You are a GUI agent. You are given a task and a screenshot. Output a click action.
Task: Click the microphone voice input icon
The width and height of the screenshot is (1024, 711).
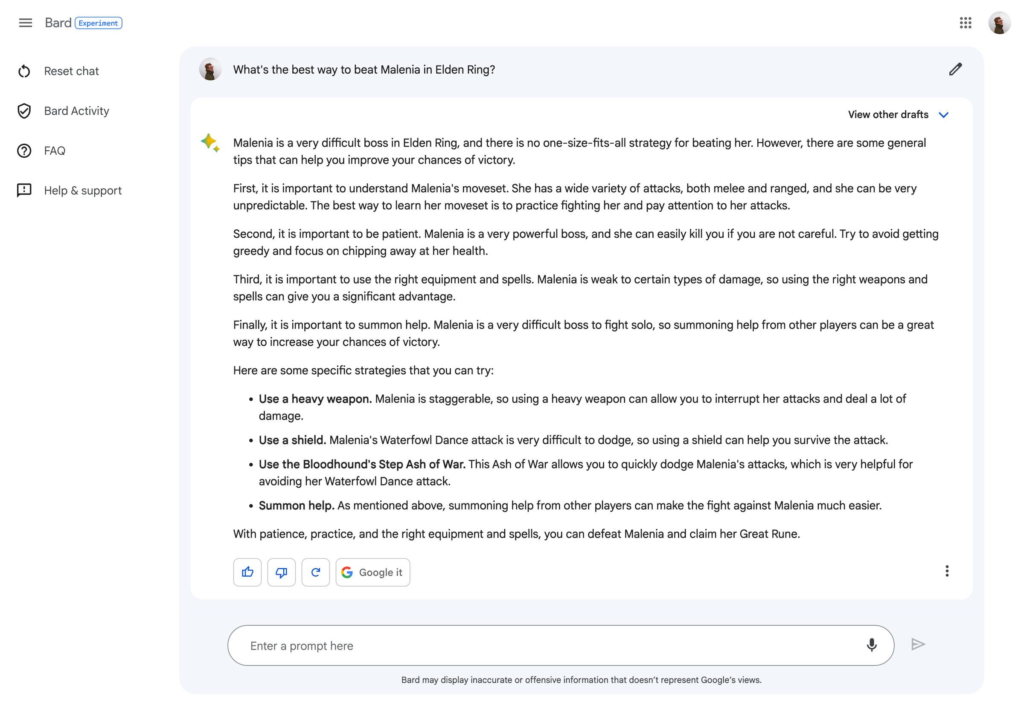tap(872, 645)
